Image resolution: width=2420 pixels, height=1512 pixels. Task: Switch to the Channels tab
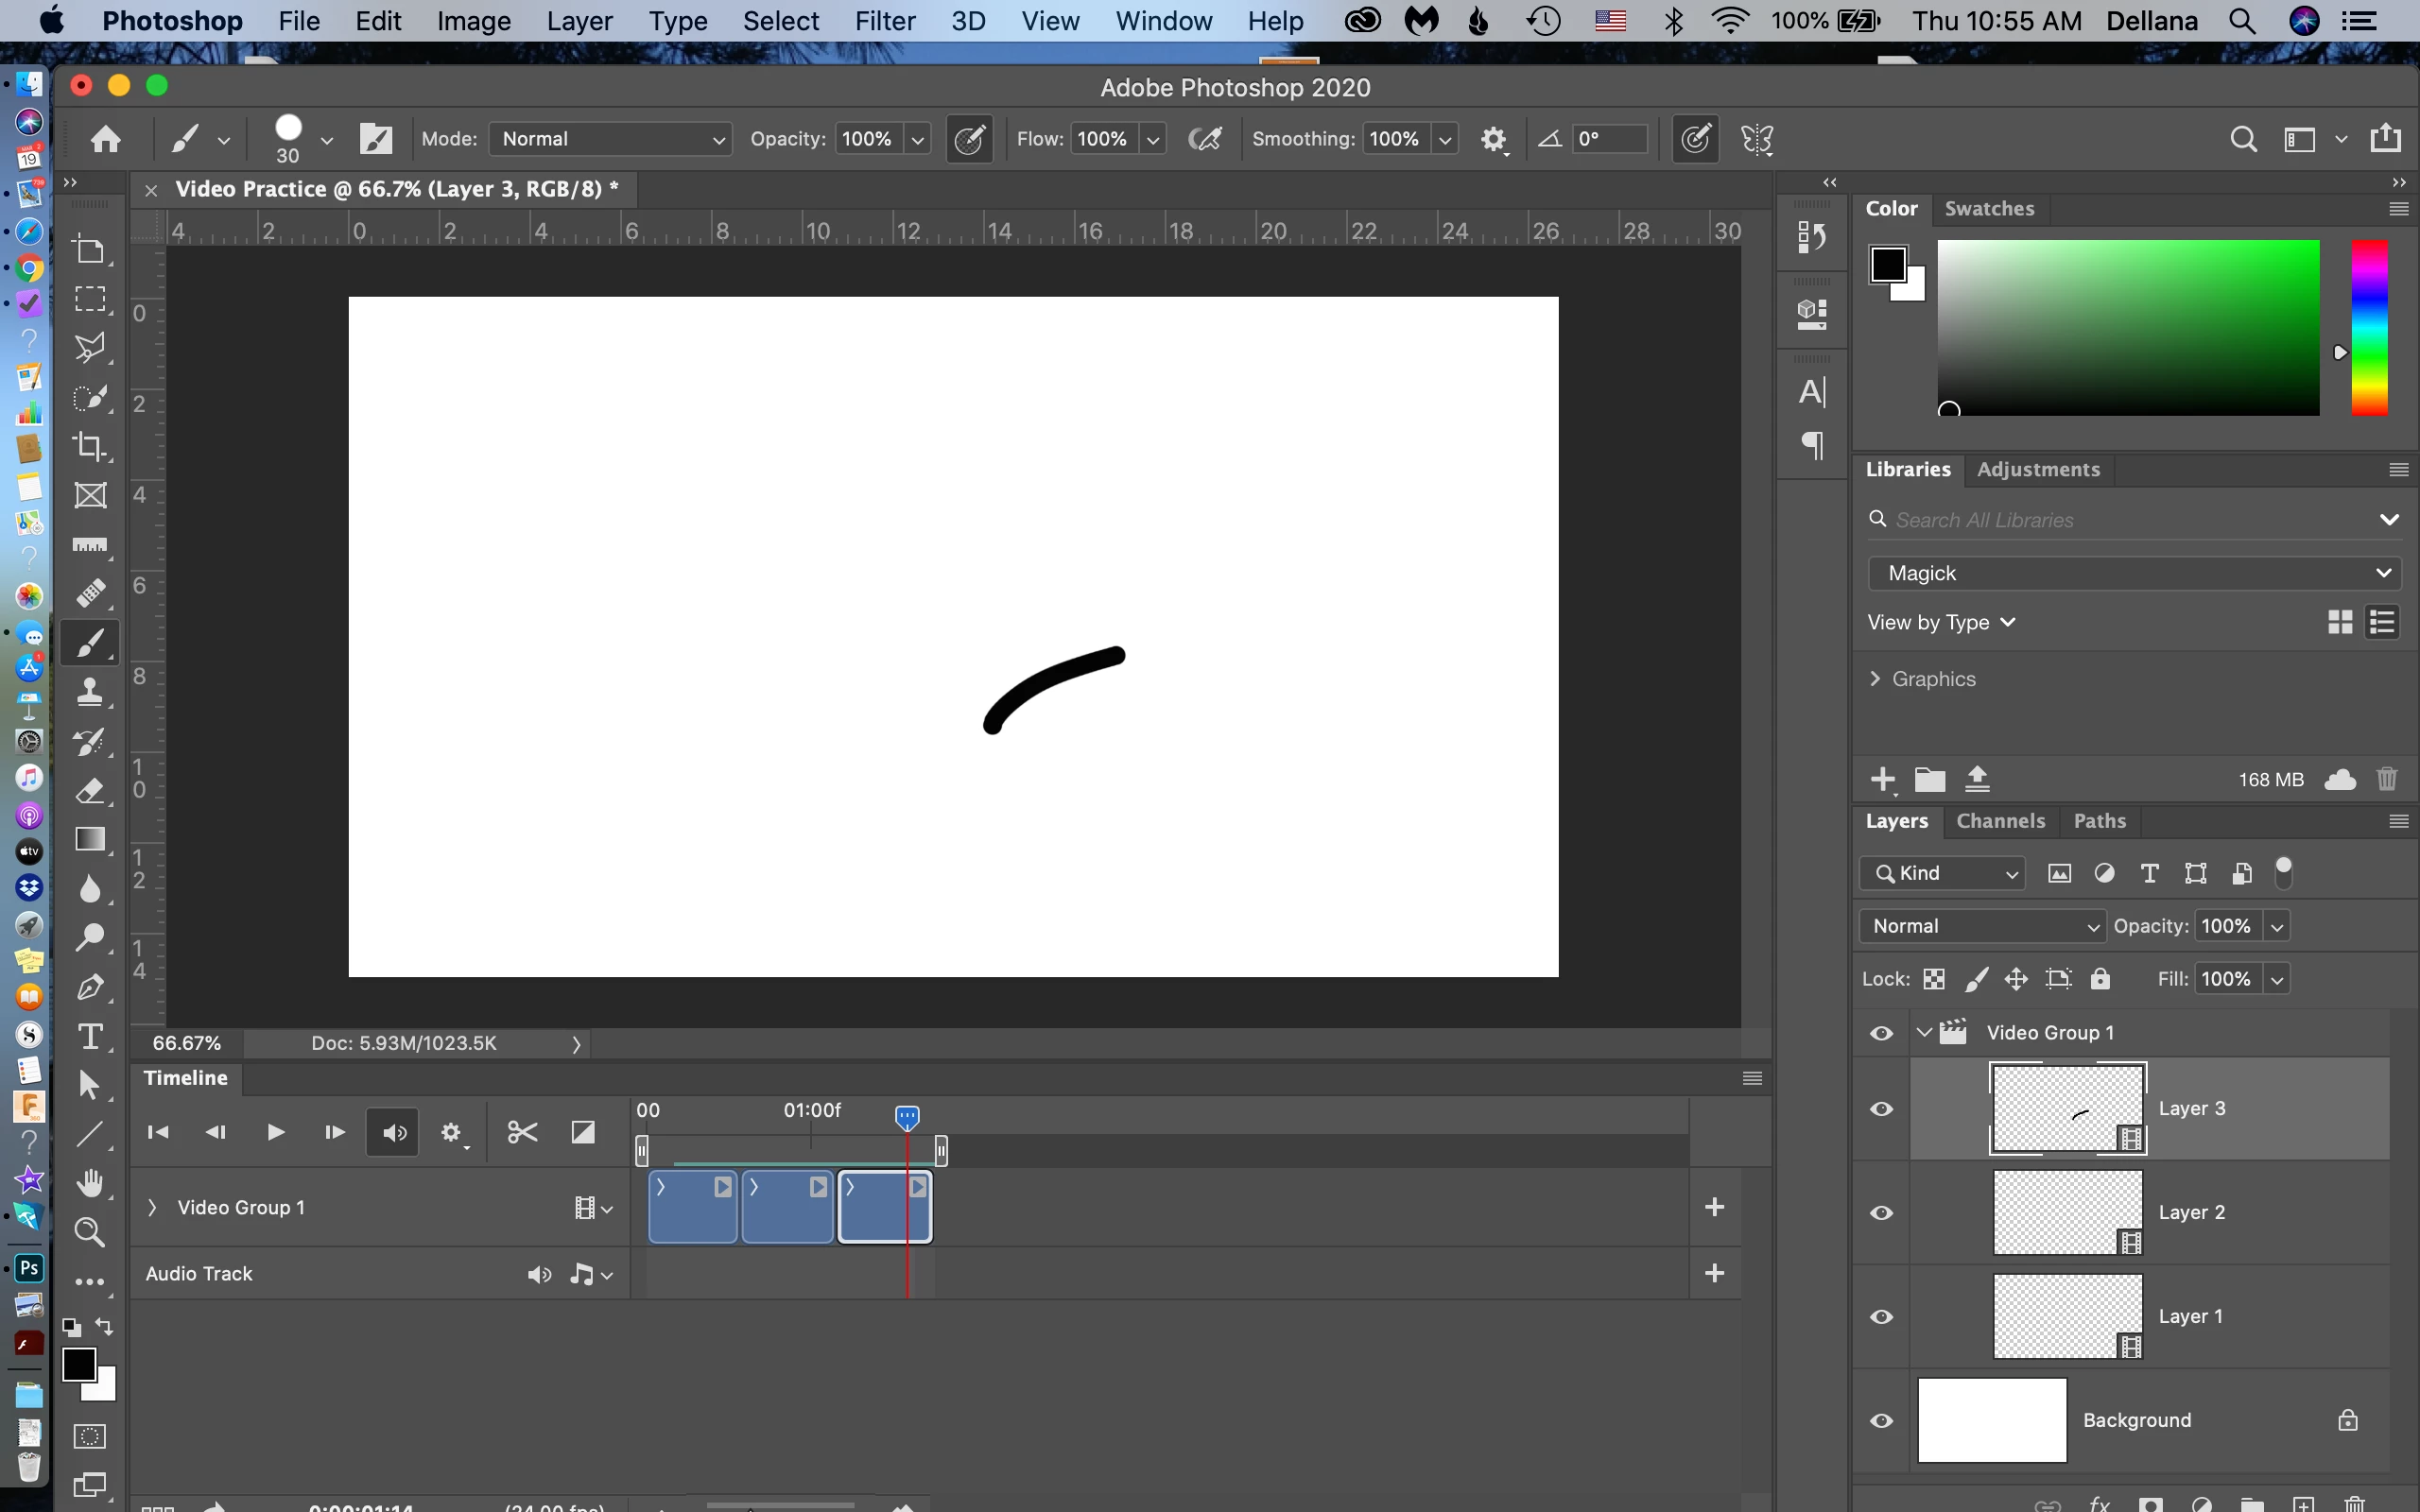click(x=2000, y=821)
